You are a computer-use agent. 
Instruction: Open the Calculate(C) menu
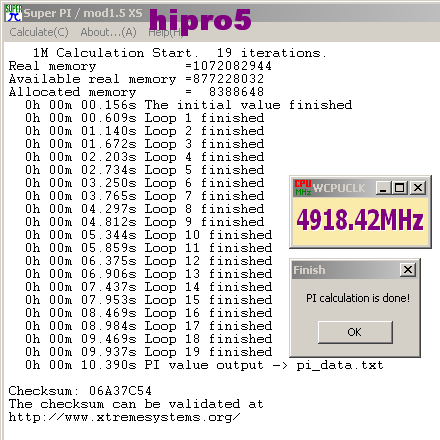coord(39,32)
